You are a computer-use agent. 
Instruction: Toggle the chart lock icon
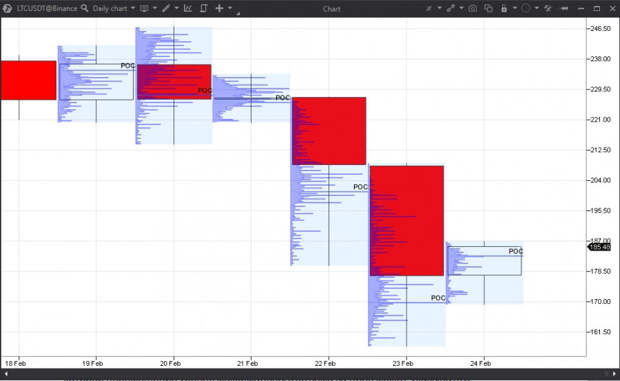pyautogui.click(x=504, y=9)
